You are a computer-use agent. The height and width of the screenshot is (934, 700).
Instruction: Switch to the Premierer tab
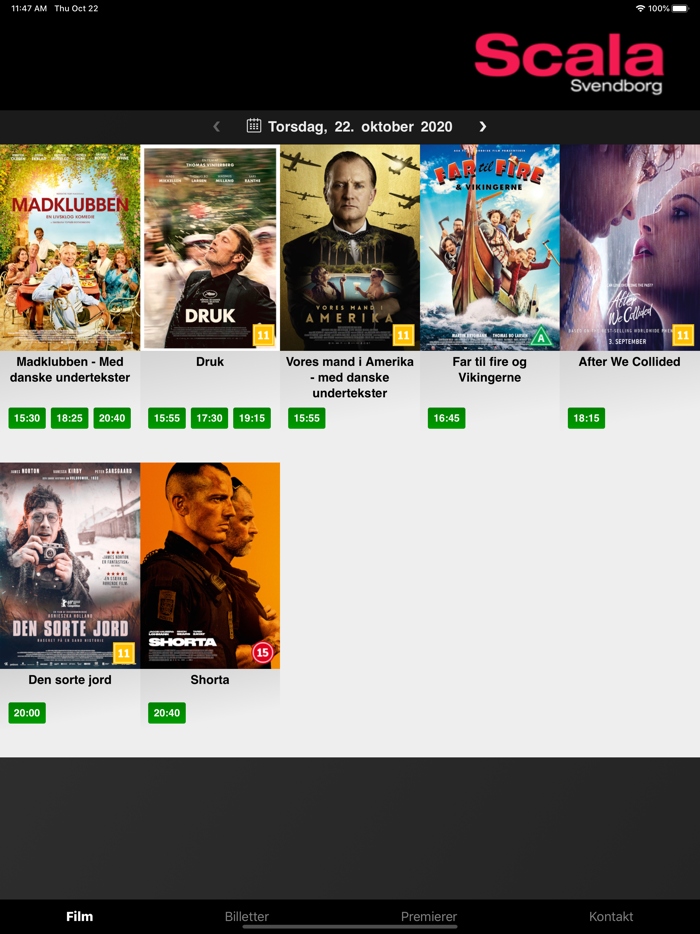tap(429, 916)
